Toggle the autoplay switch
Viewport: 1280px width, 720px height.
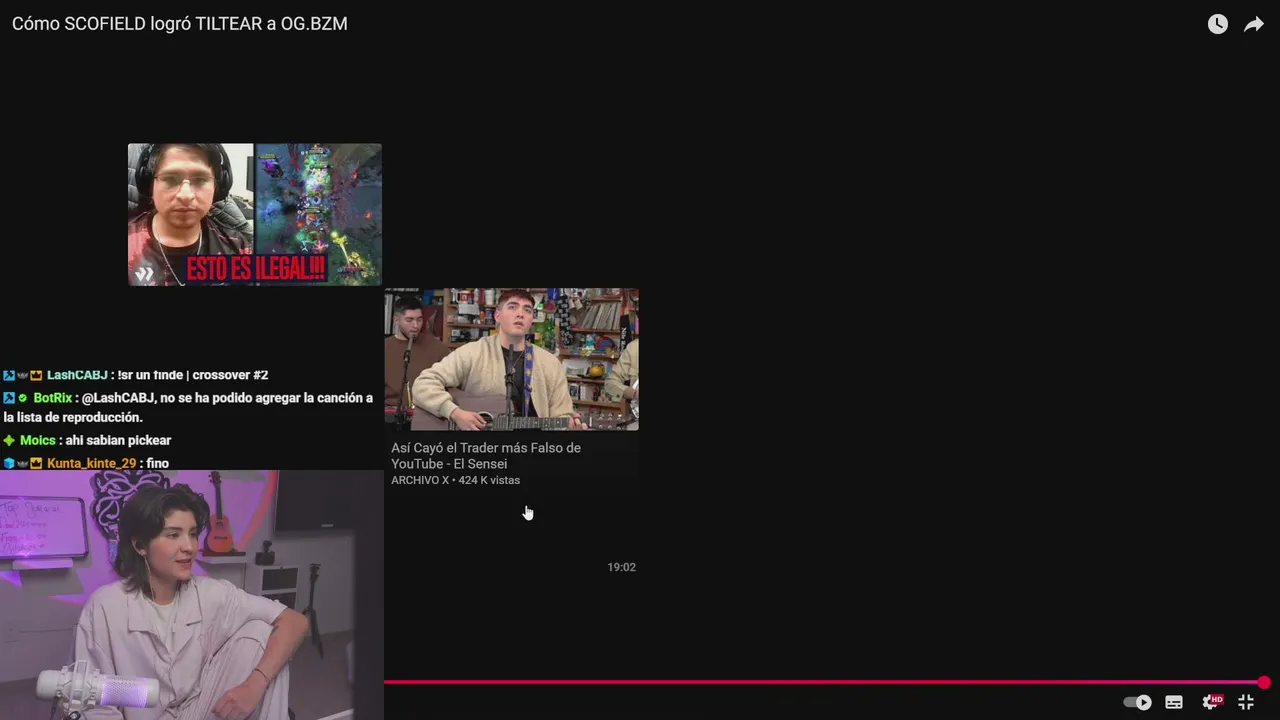1137,702
